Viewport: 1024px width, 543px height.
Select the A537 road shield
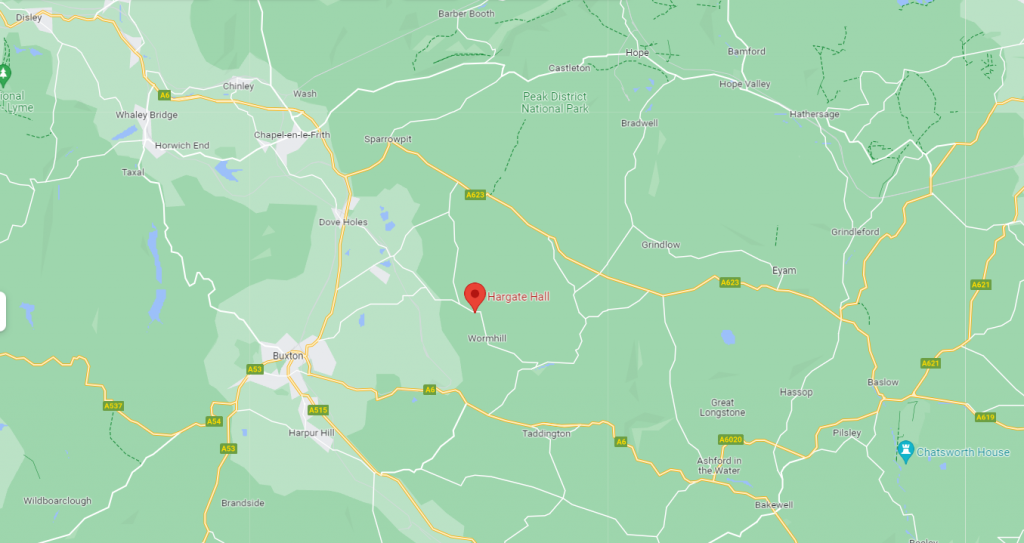(113, 406)
